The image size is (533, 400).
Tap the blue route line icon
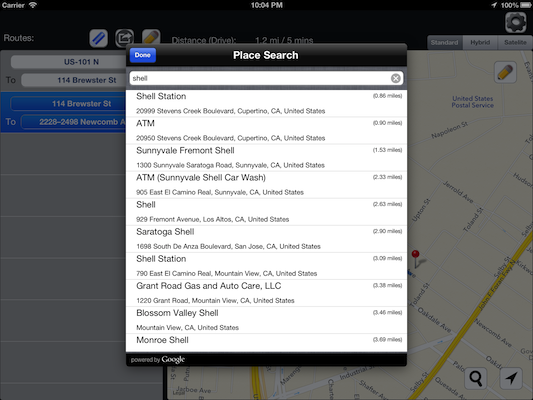99,38
